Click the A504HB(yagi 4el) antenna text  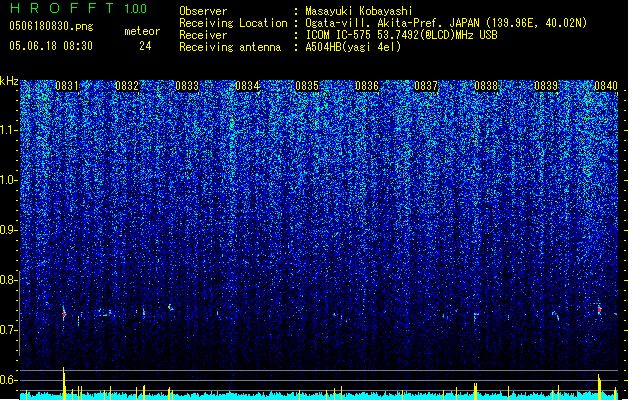(353, 47)
